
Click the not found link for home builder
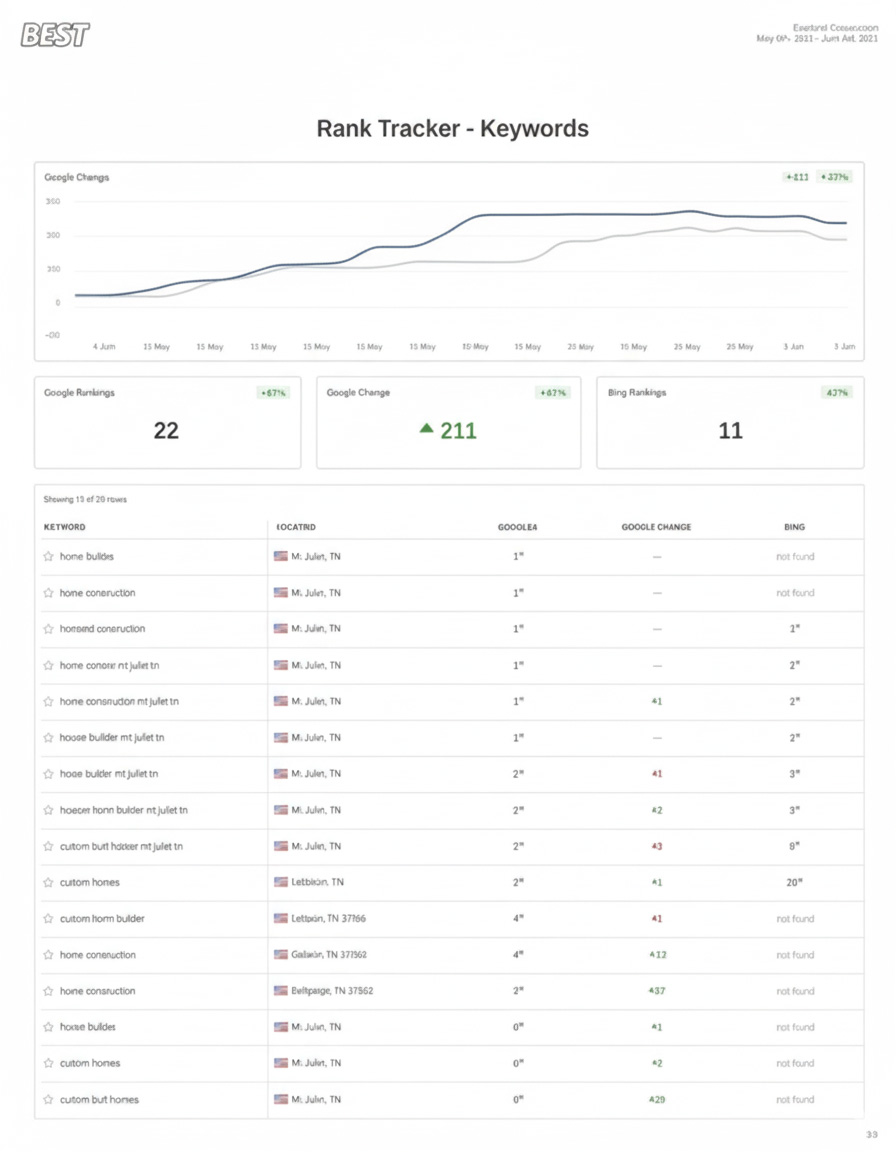point(793,556)
